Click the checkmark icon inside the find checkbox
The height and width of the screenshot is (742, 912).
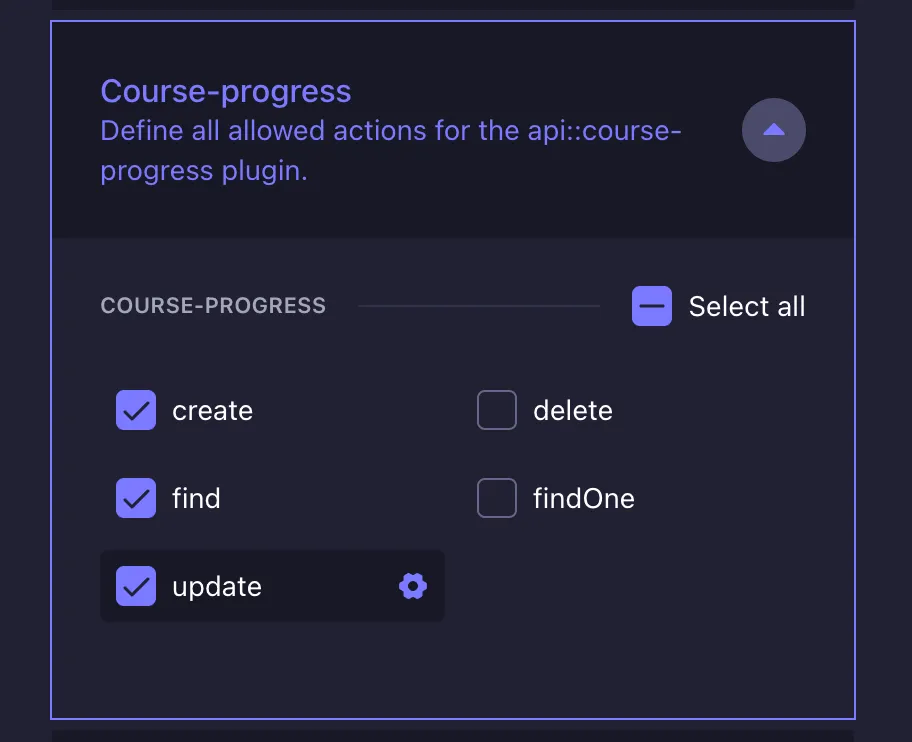pyautogui.click(x=136, y=498)
